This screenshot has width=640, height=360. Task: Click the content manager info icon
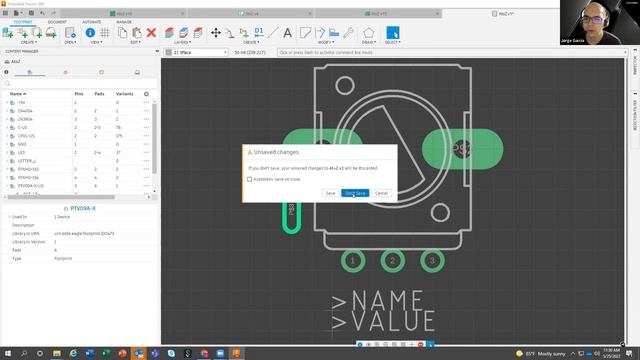(x=6, y=72)
